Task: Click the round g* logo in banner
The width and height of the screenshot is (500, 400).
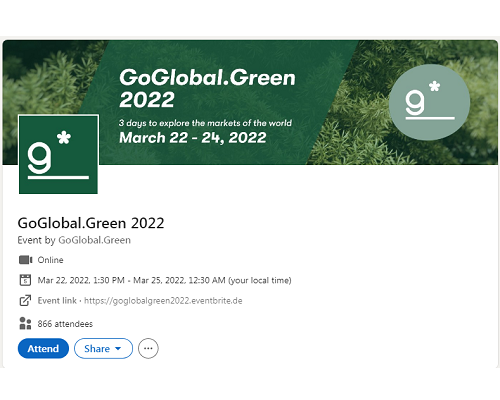Action: coord(430,102)
